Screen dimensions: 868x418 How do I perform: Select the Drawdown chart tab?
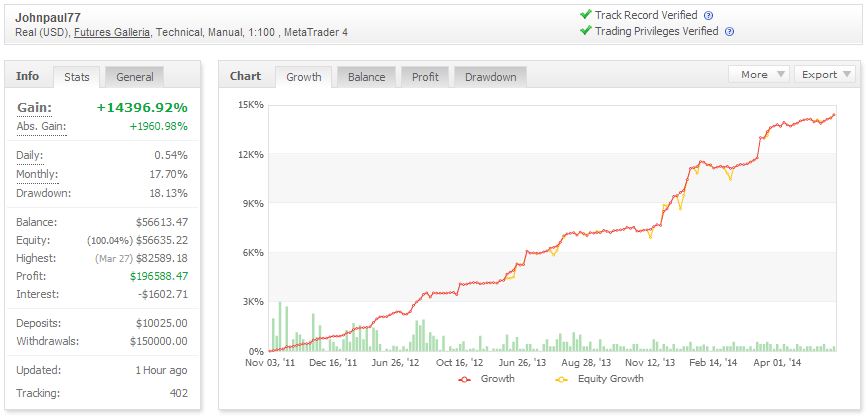(x=490, y=77)
